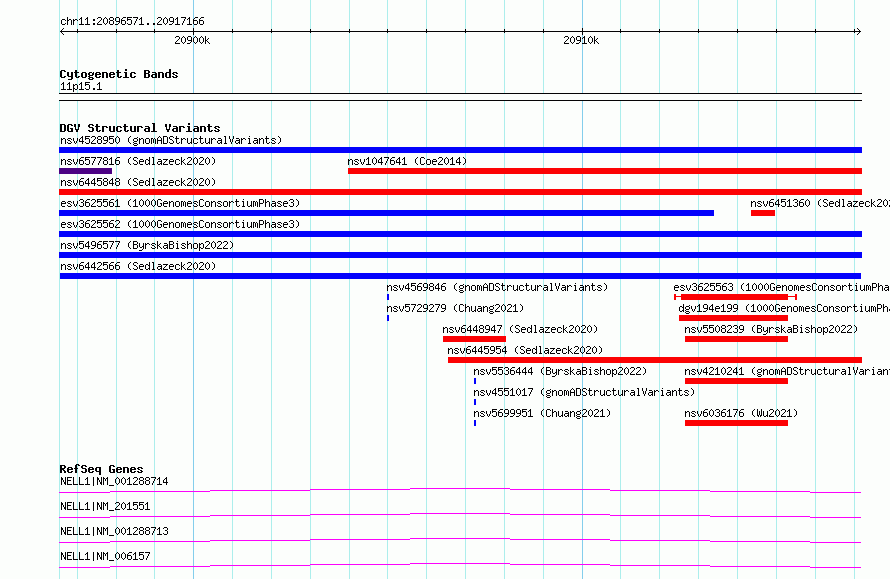
Task: Click the tiny blue mark under nsv5729279
Action: [388, 318]
